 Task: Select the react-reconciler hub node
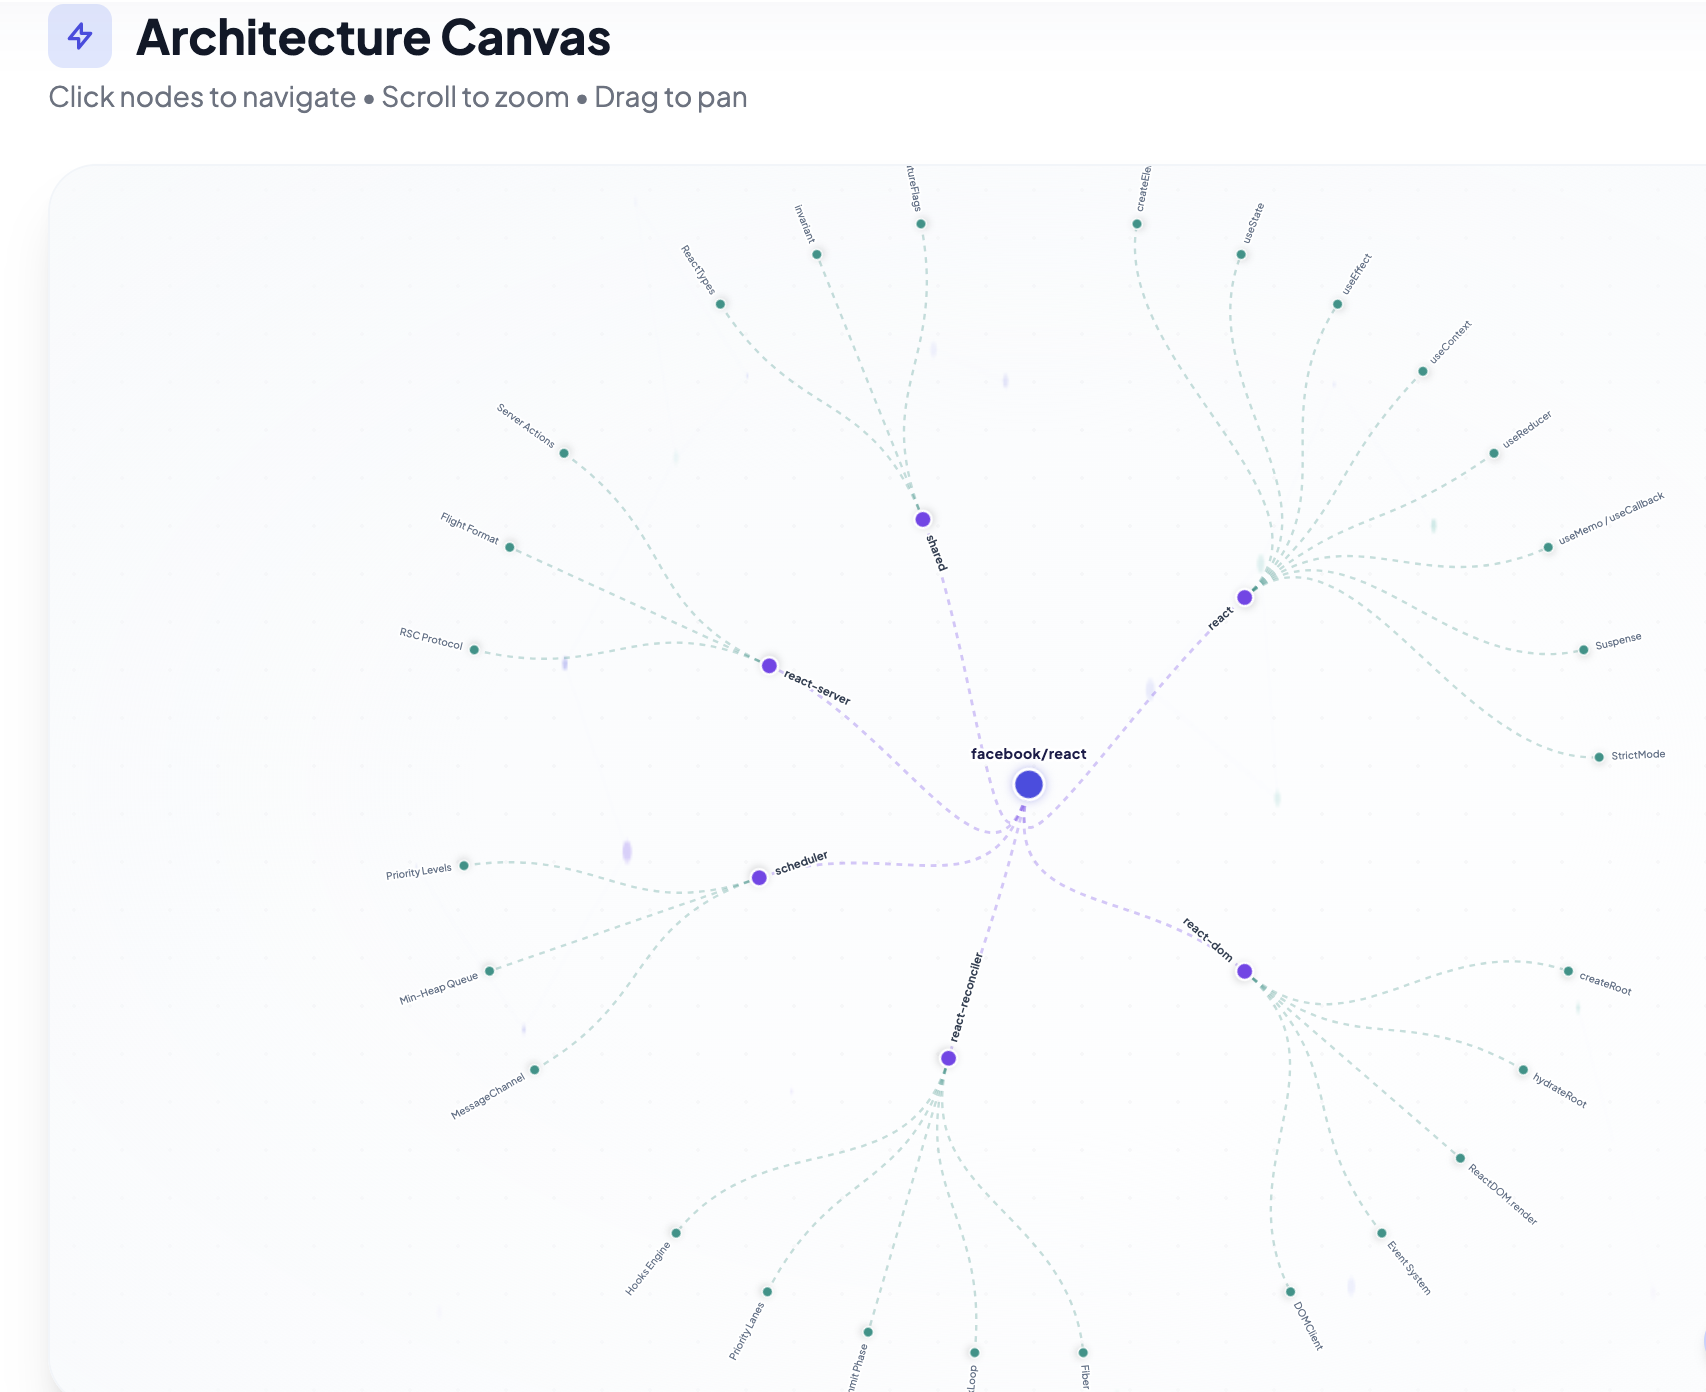[x=946, y=1056]
